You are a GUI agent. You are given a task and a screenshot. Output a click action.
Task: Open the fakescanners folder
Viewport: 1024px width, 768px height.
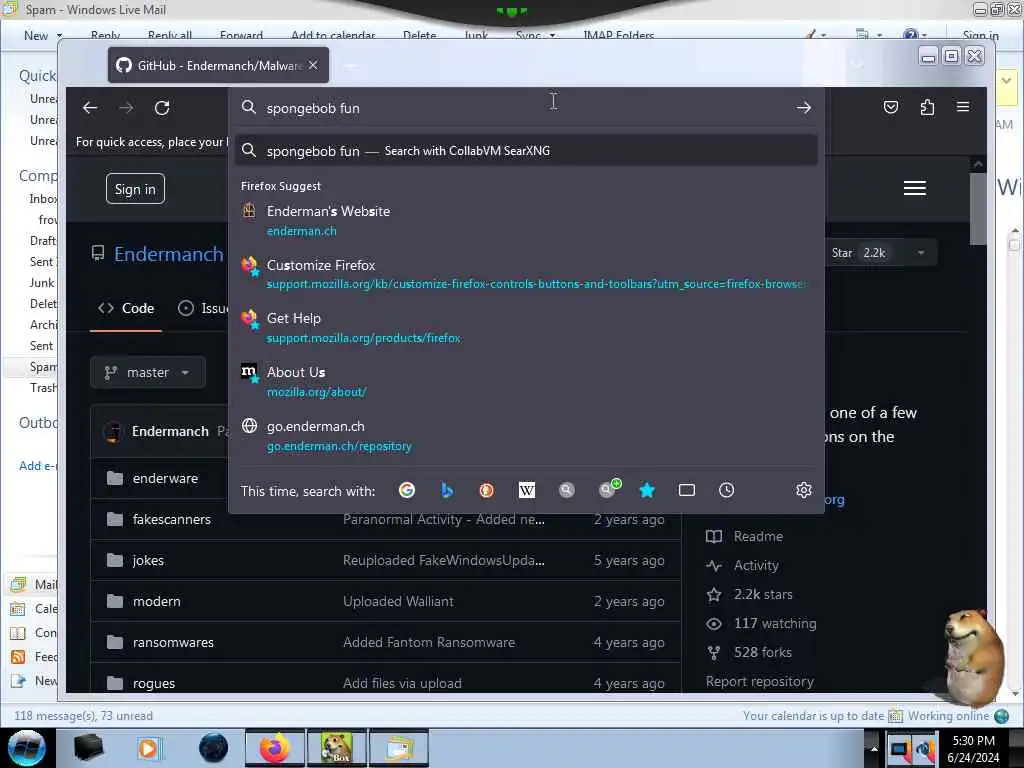172,520
